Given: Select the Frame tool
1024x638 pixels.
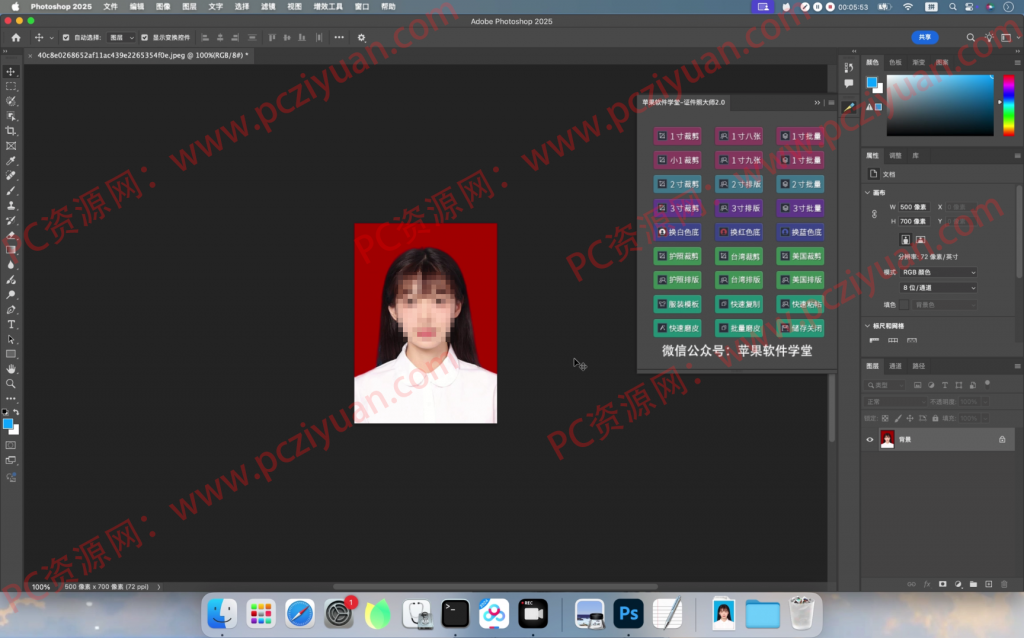Looking at the screenshot, I should pos(11,146).
